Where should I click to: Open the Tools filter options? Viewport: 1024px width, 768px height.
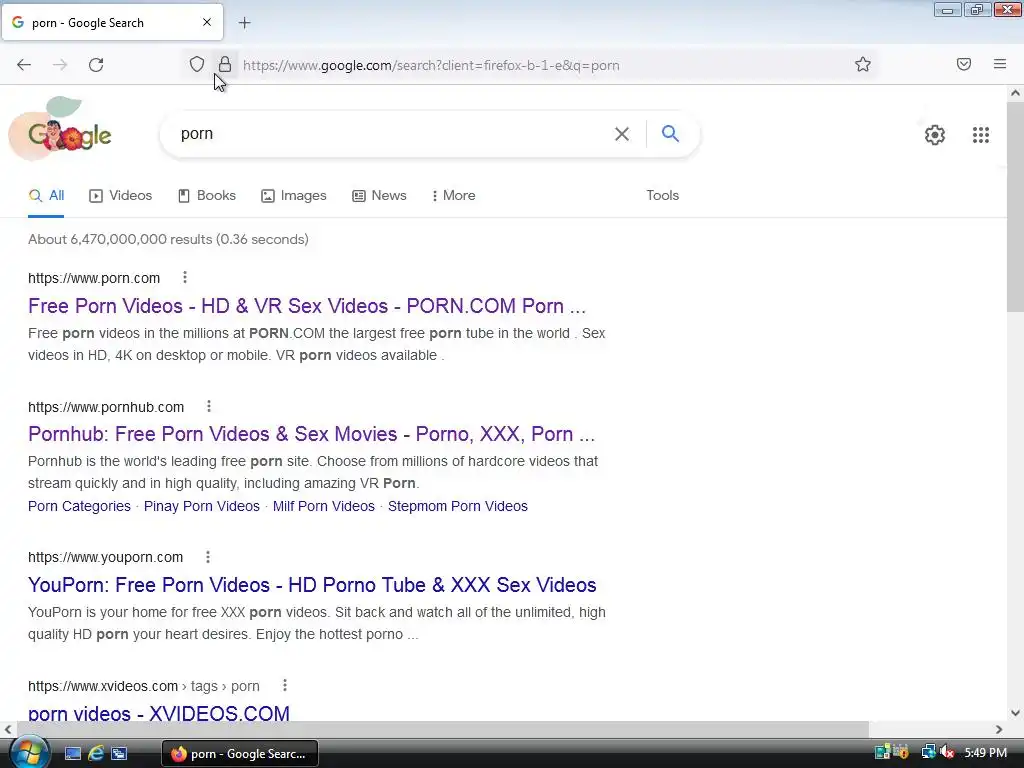tap(662, 195)
